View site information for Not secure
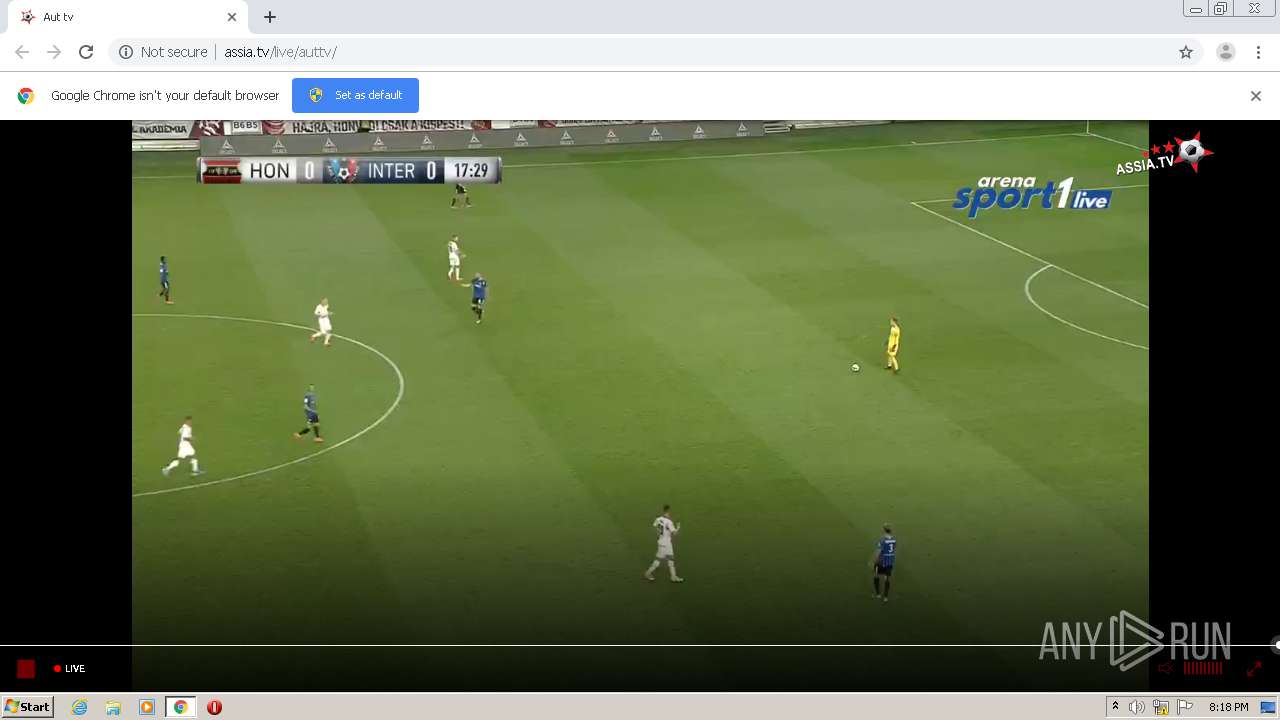 click(x=163, y=52)
